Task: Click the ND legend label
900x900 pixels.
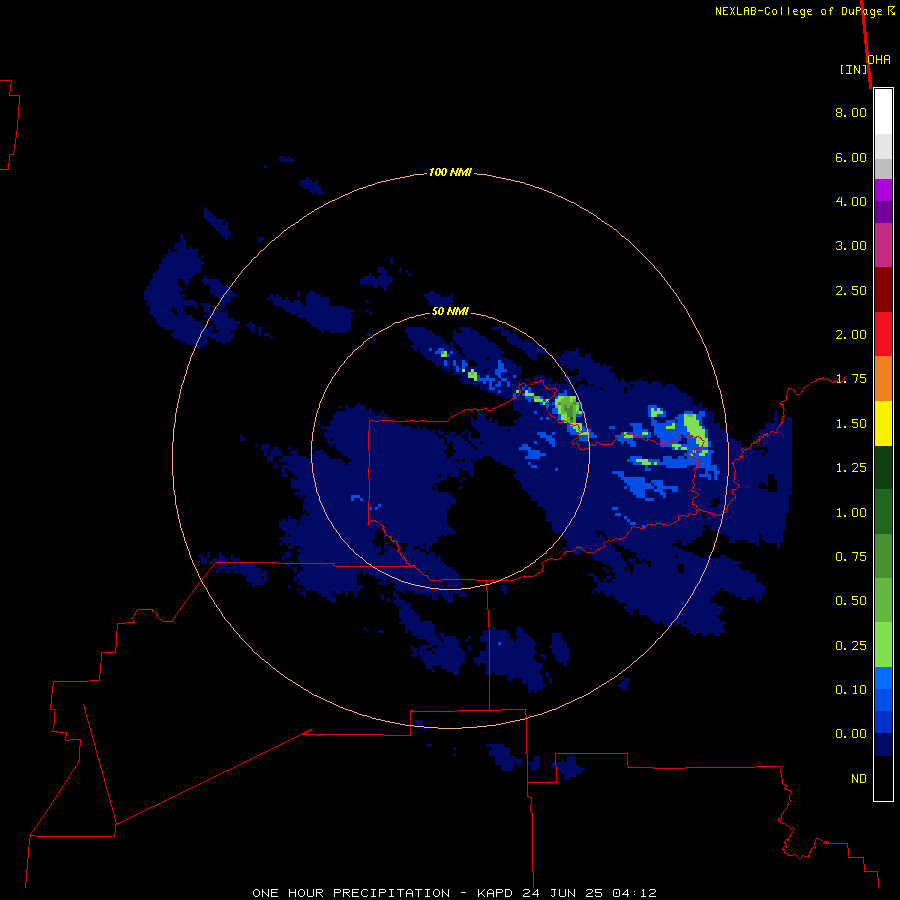Action: click(x=859, y=779)
